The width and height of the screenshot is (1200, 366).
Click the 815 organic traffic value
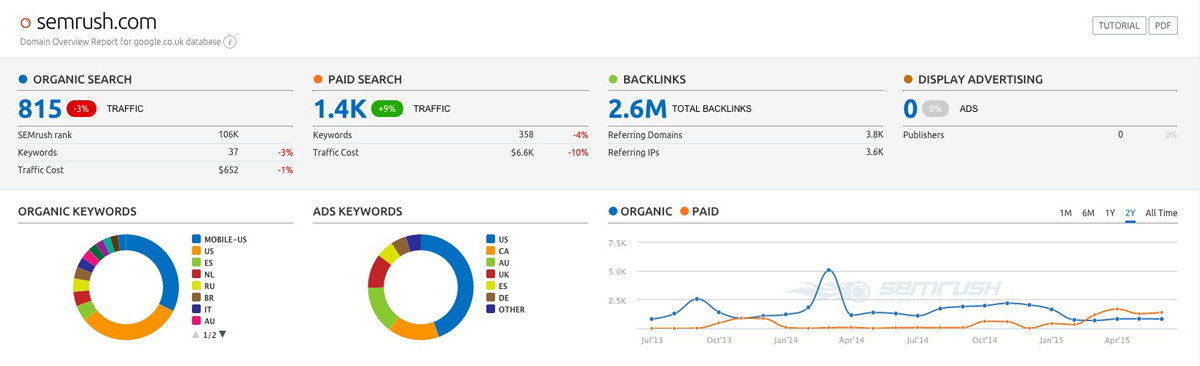[40, 108]
